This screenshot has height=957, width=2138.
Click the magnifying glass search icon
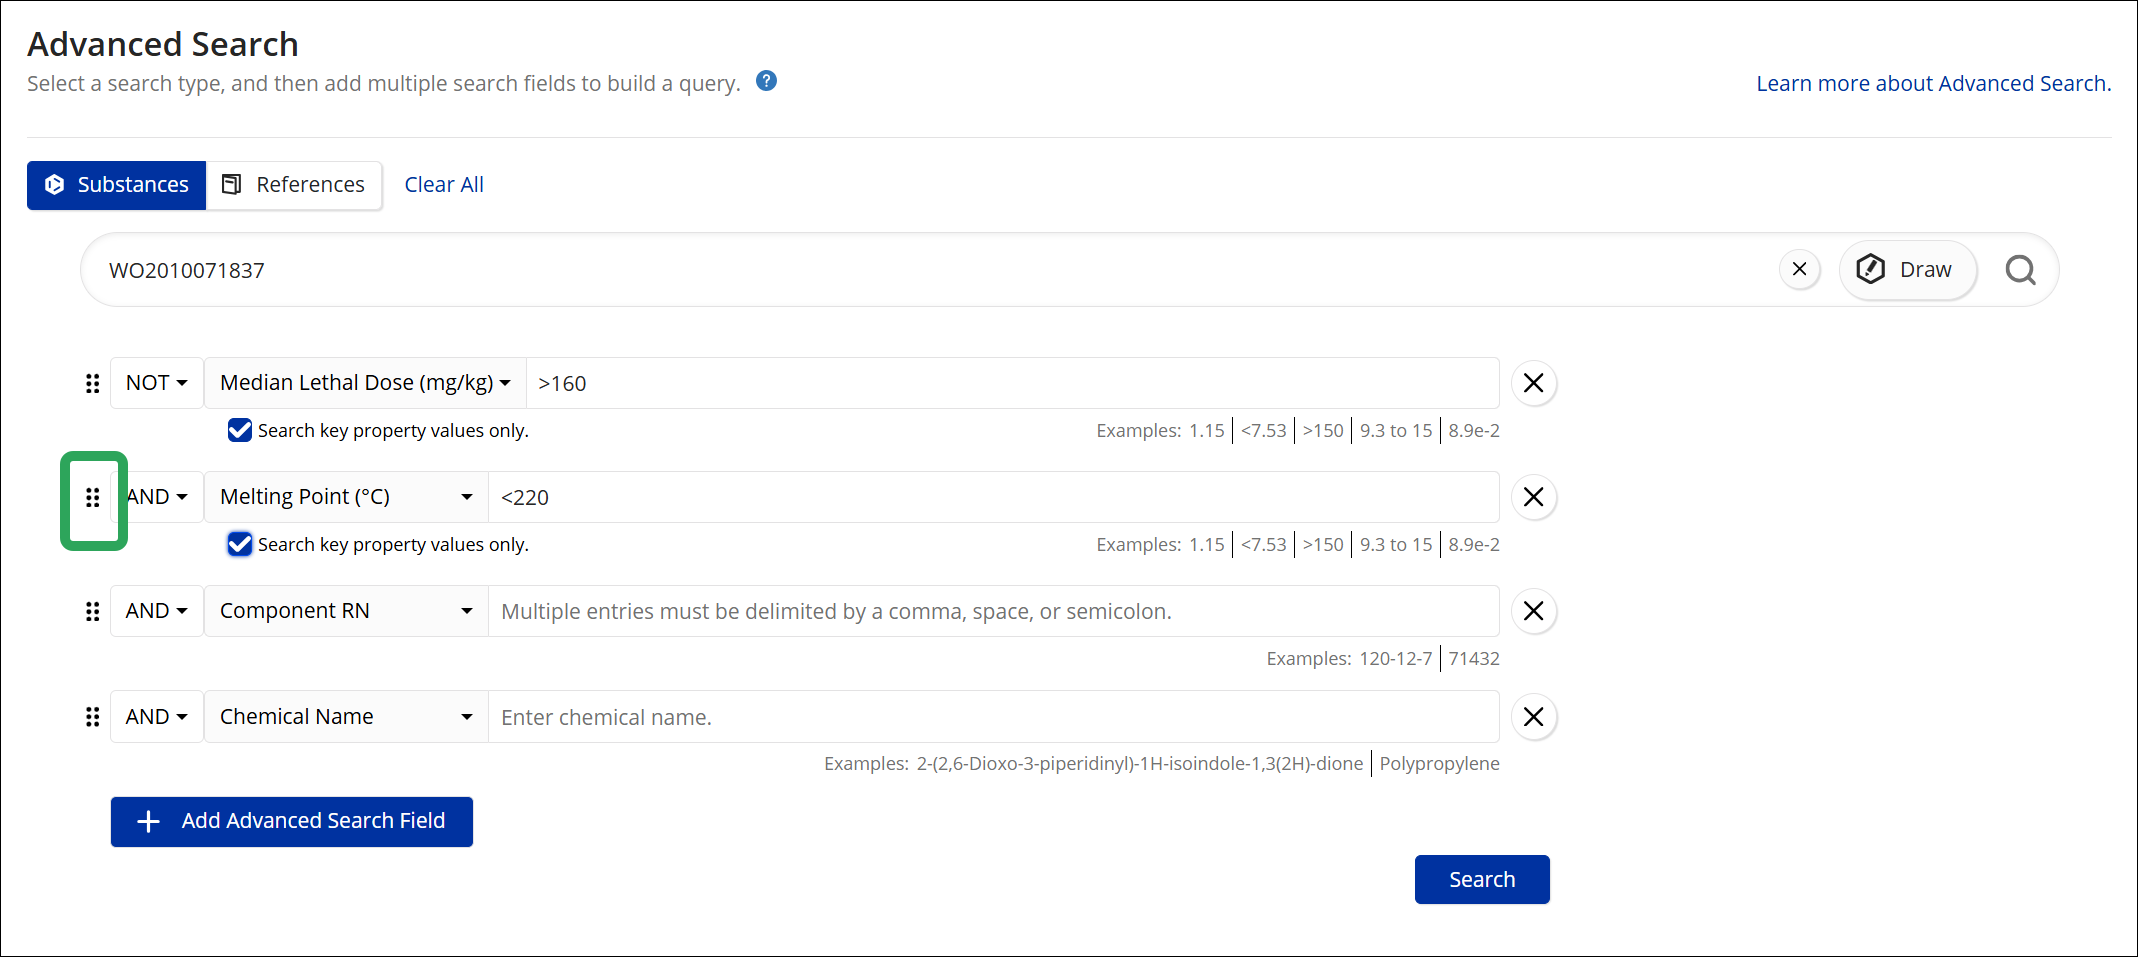coord(2020,270)
